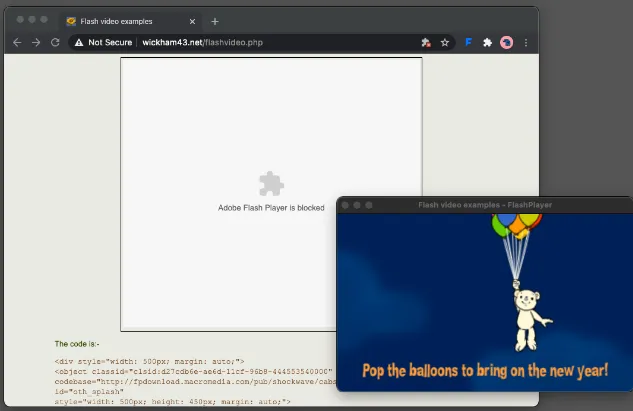Click 'The code is:-' text

click(77, 344)
